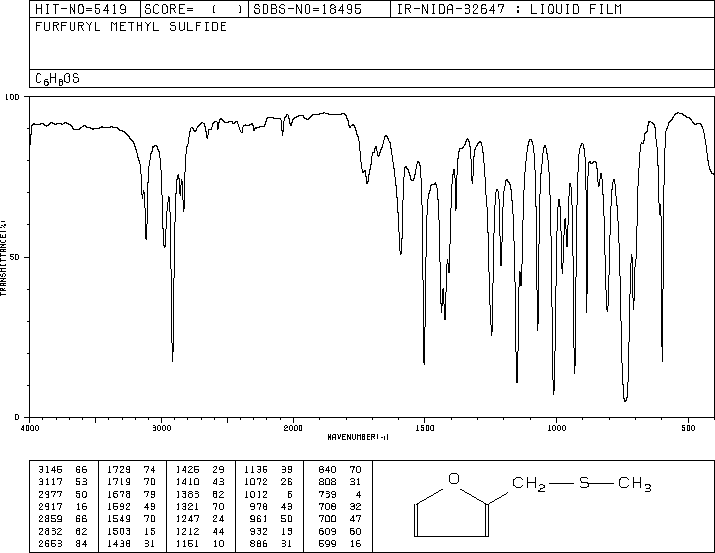The width and height of the screenshot is (715, 553).
Task: Click the sulfur atom S in the structure
Action: 584,482
